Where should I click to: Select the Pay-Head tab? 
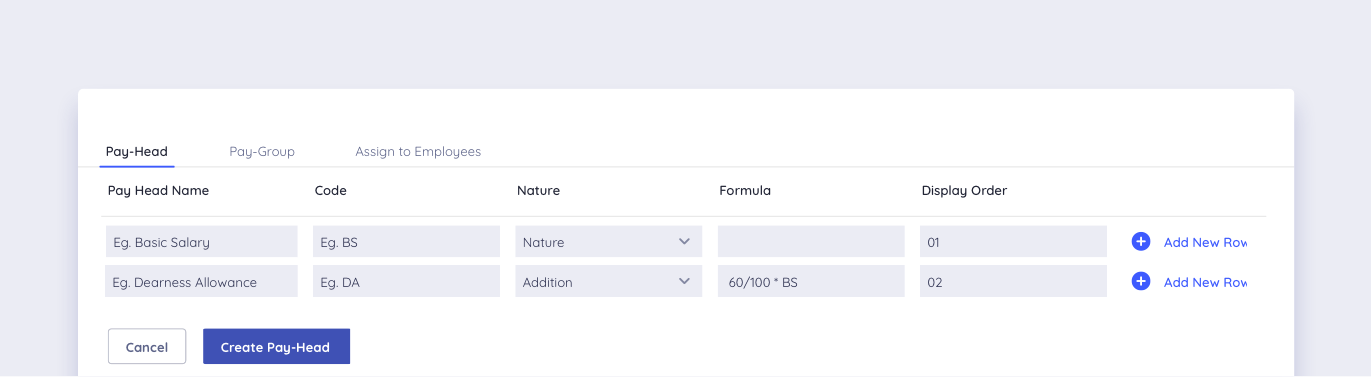click(137, 152)
